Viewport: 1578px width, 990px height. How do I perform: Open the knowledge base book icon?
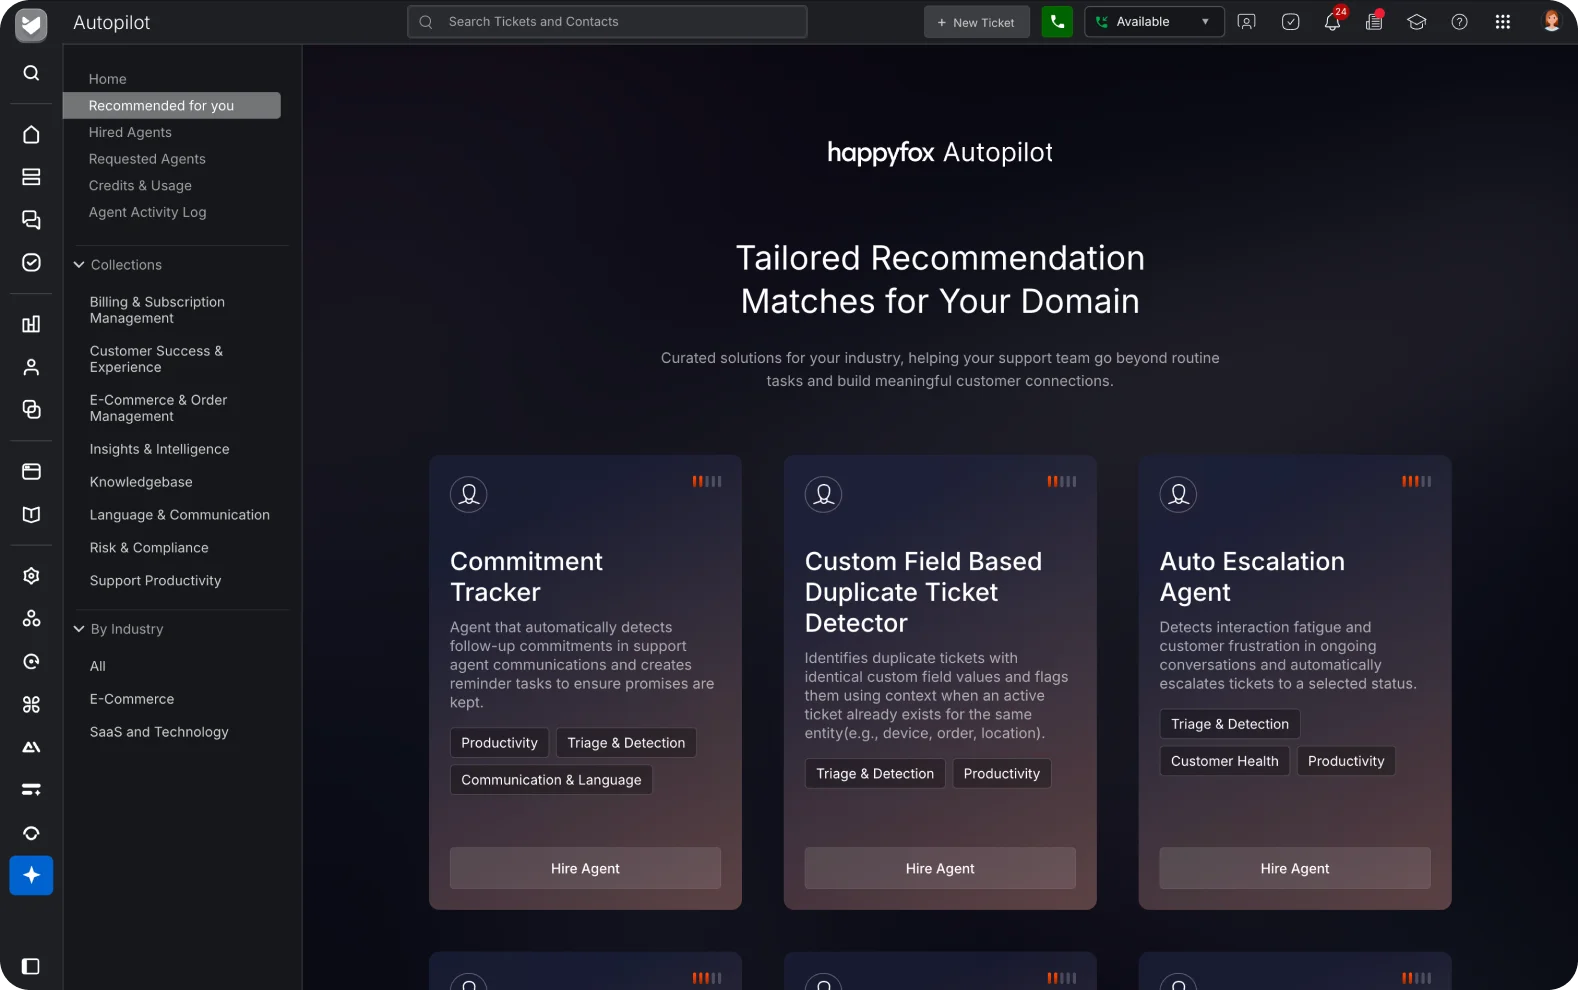click(31, 514)
